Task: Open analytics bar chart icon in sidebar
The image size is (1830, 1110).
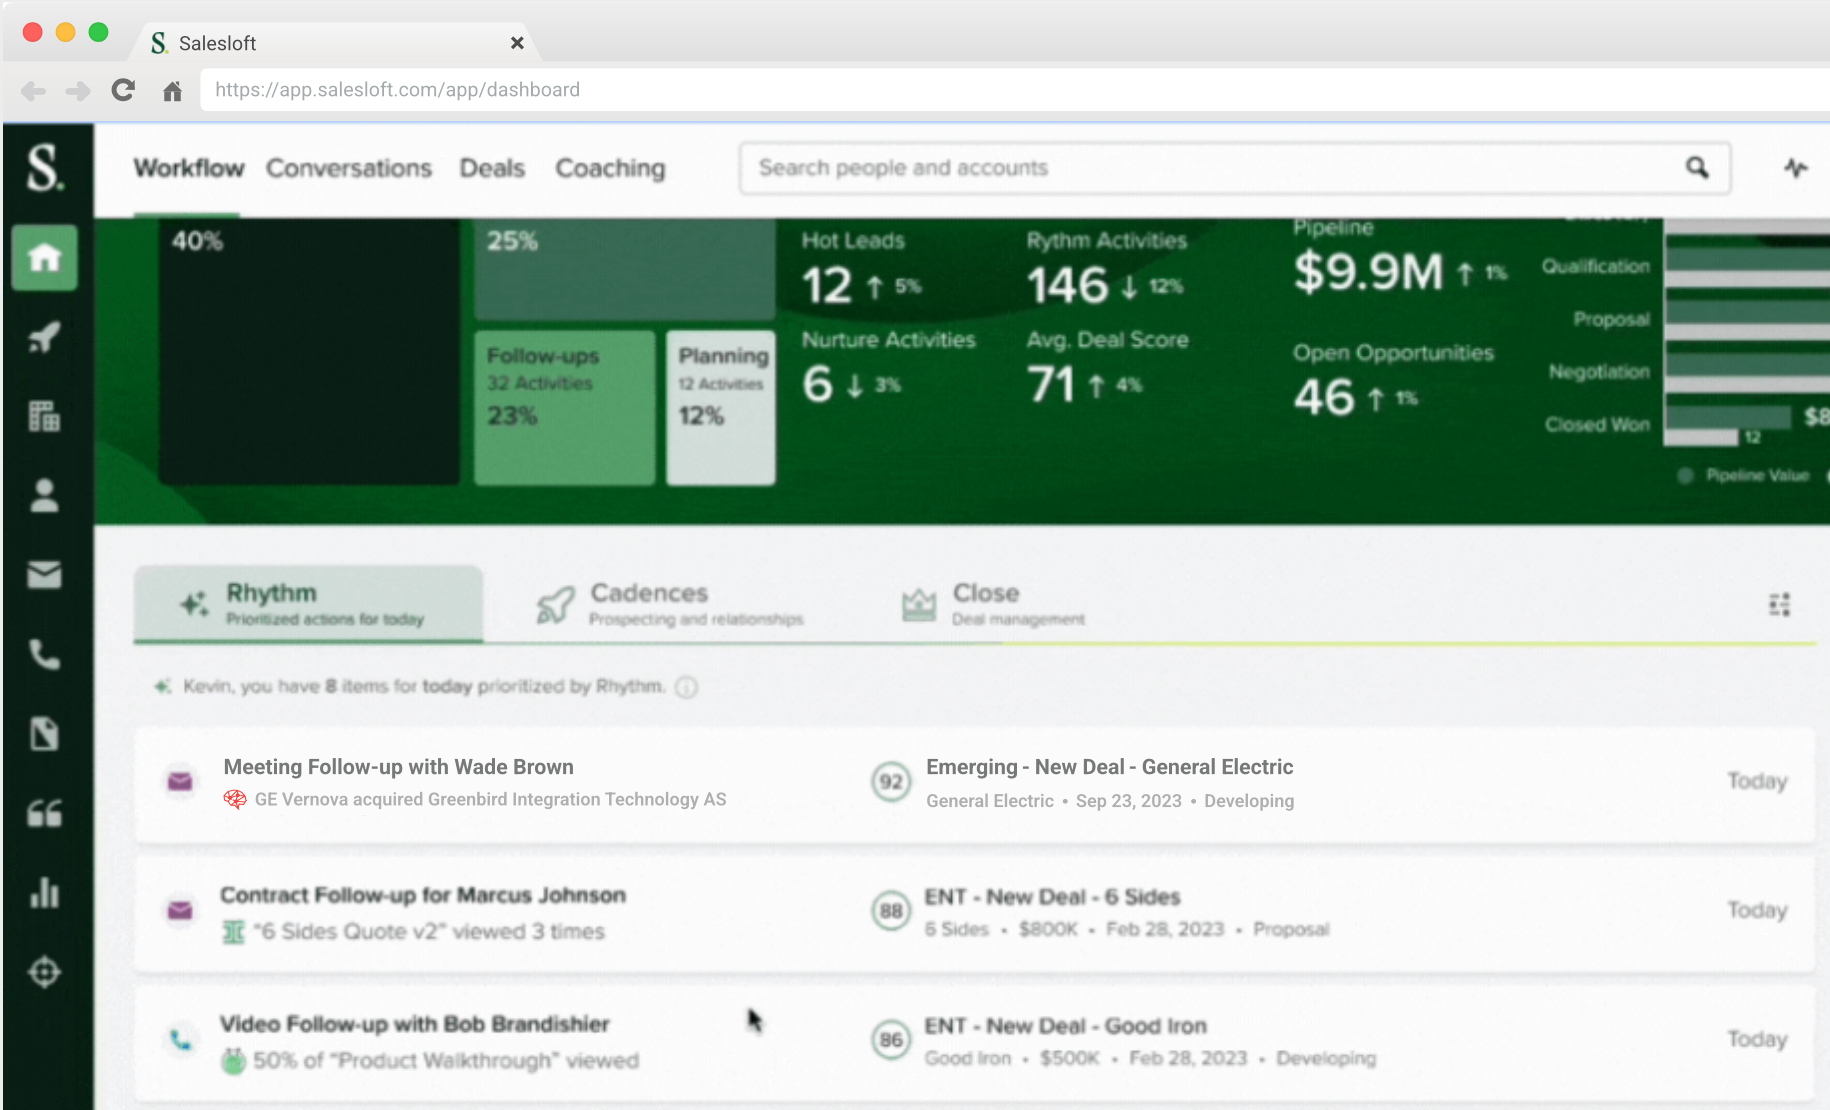Action: (44, 892)
